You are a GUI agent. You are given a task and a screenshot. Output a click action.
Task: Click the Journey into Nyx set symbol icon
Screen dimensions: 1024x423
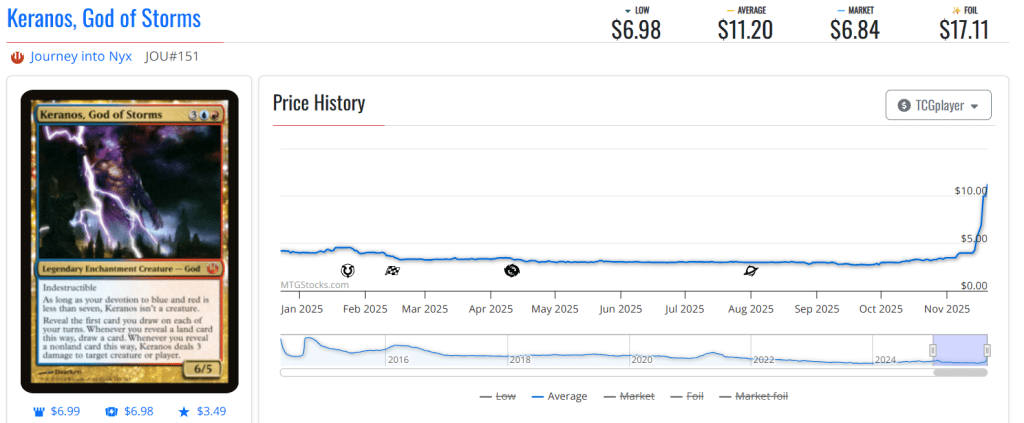pos(17,57)
